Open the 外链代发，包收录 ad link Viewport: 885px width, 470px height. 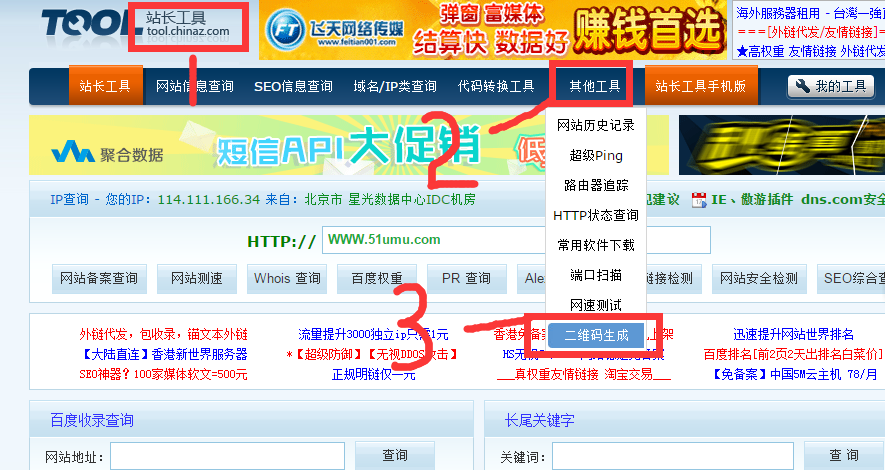(x=163, y=335)
